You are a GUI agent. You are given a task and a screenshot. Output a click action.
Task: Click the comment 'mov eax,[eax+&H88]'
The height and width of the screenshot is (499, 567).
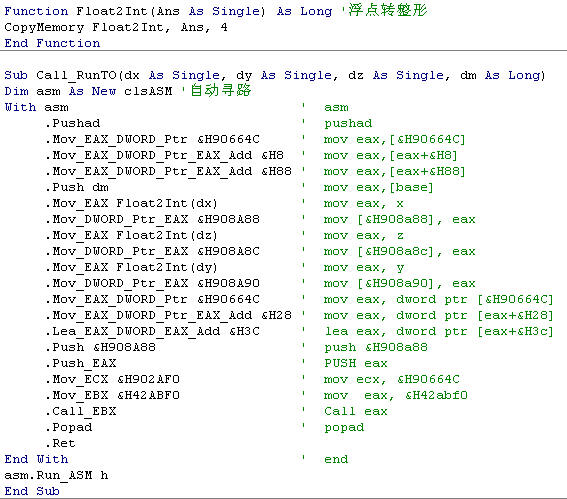coord(395,171)
